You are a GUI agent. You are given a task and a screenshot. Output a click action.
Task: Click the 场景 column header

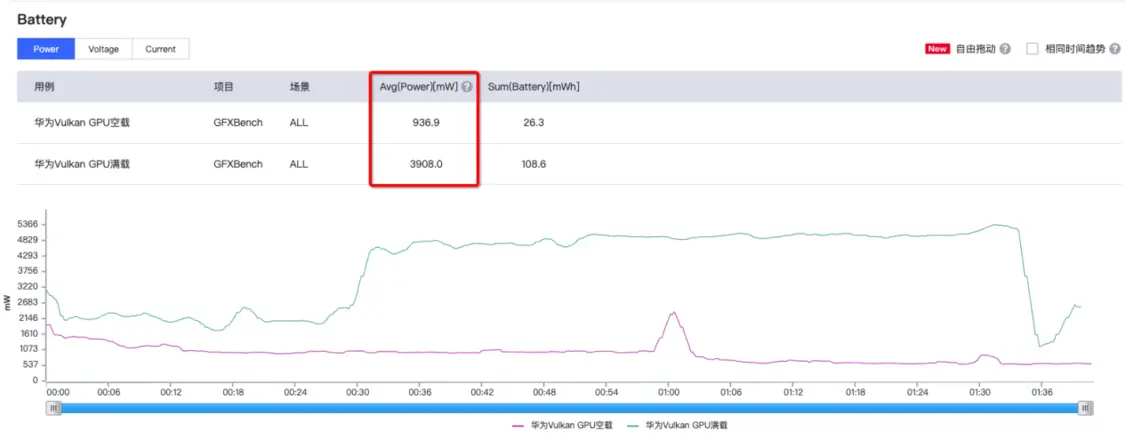pos(299,87)
